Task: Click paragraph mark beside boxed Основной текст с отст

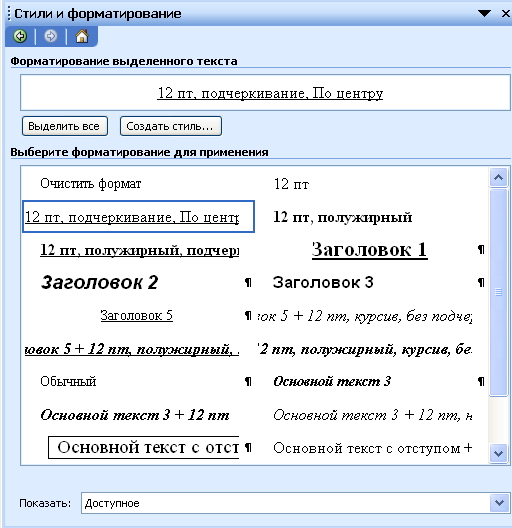Action: [248, 448]
